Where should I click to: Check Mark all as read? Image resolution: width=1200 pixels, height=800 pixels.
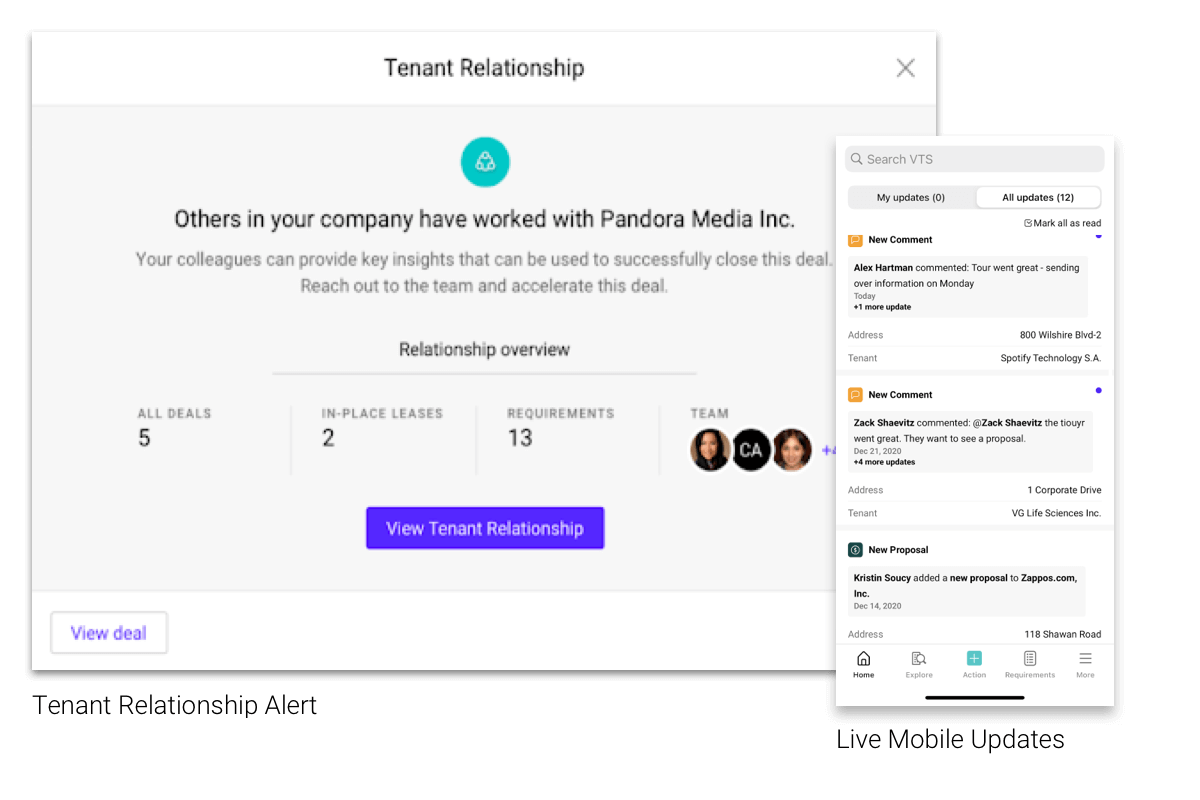click(1062, 223)
